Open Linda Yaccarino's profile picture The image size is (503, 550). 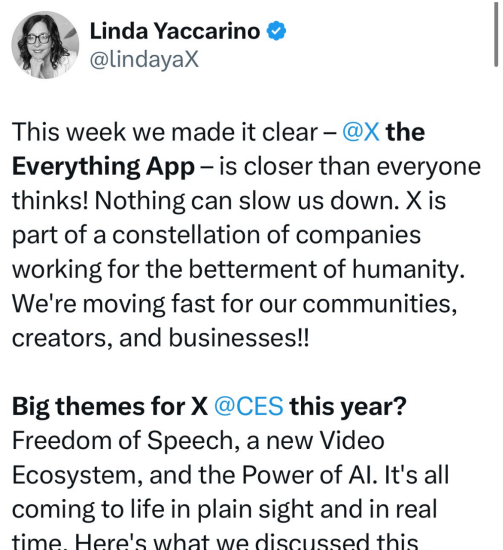(x=45, y=45)
